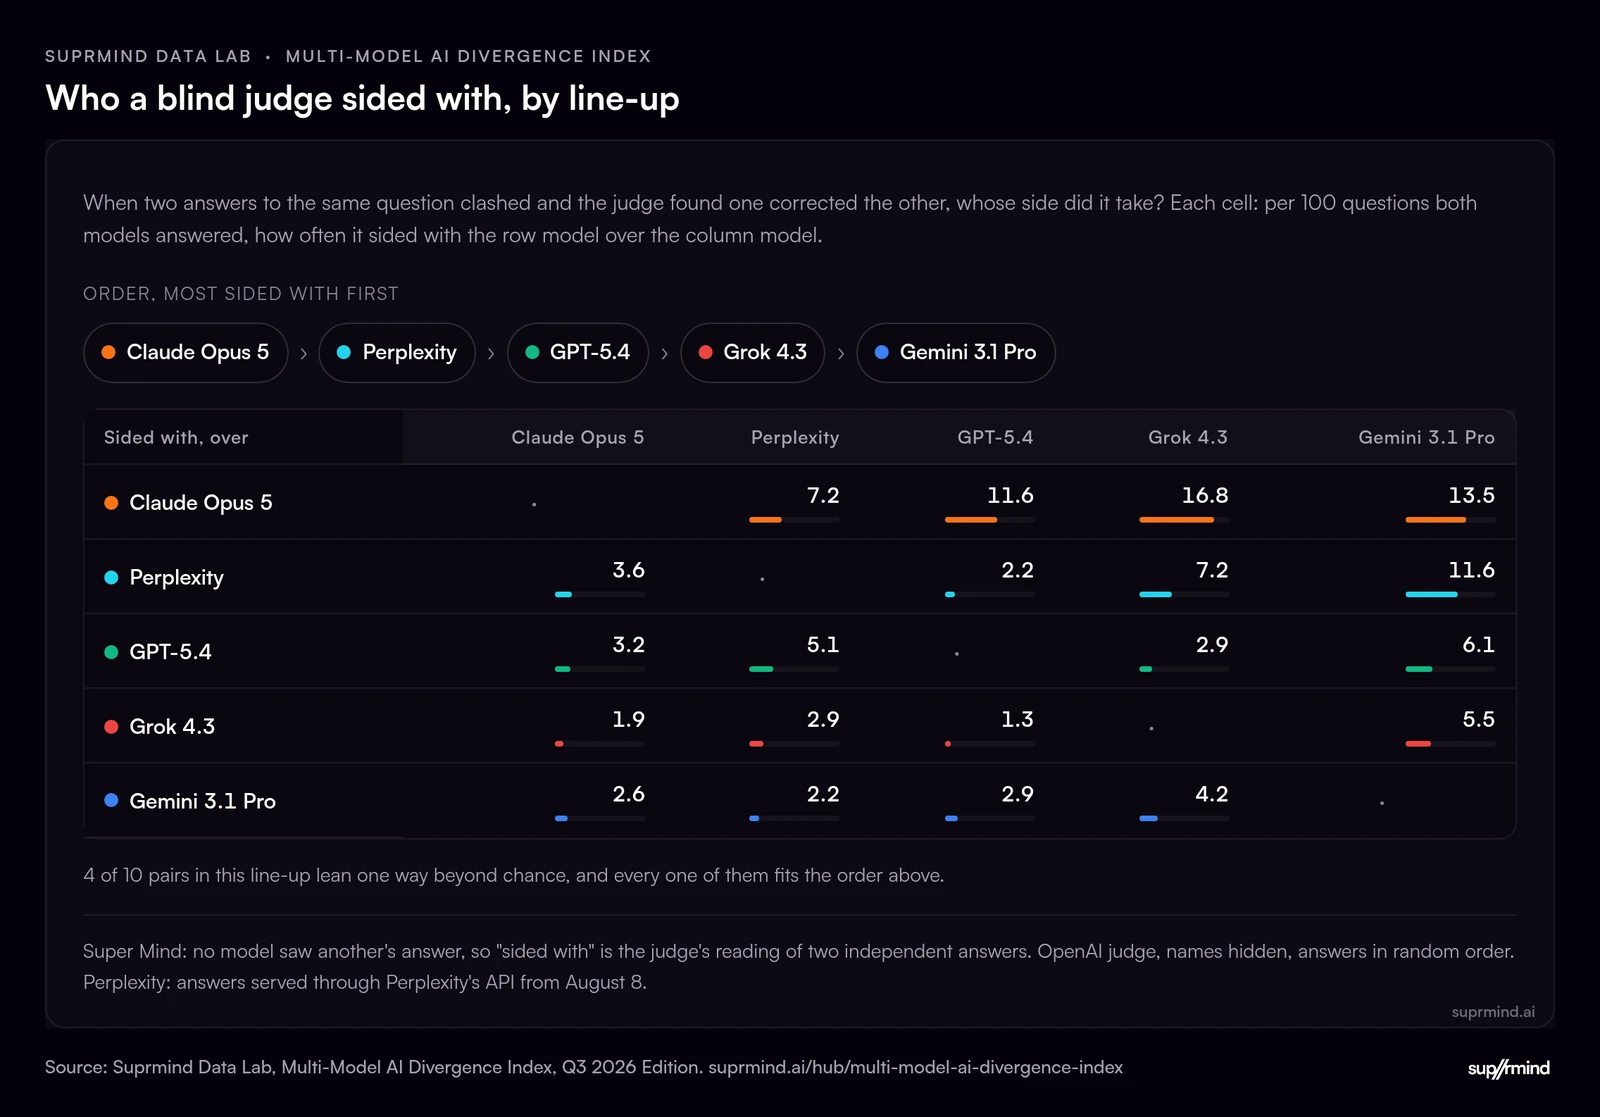Click the suprmind logo in the footer
Screen dimensions: 1600x1117
pyautogui.click(x=1508, y=1068)
